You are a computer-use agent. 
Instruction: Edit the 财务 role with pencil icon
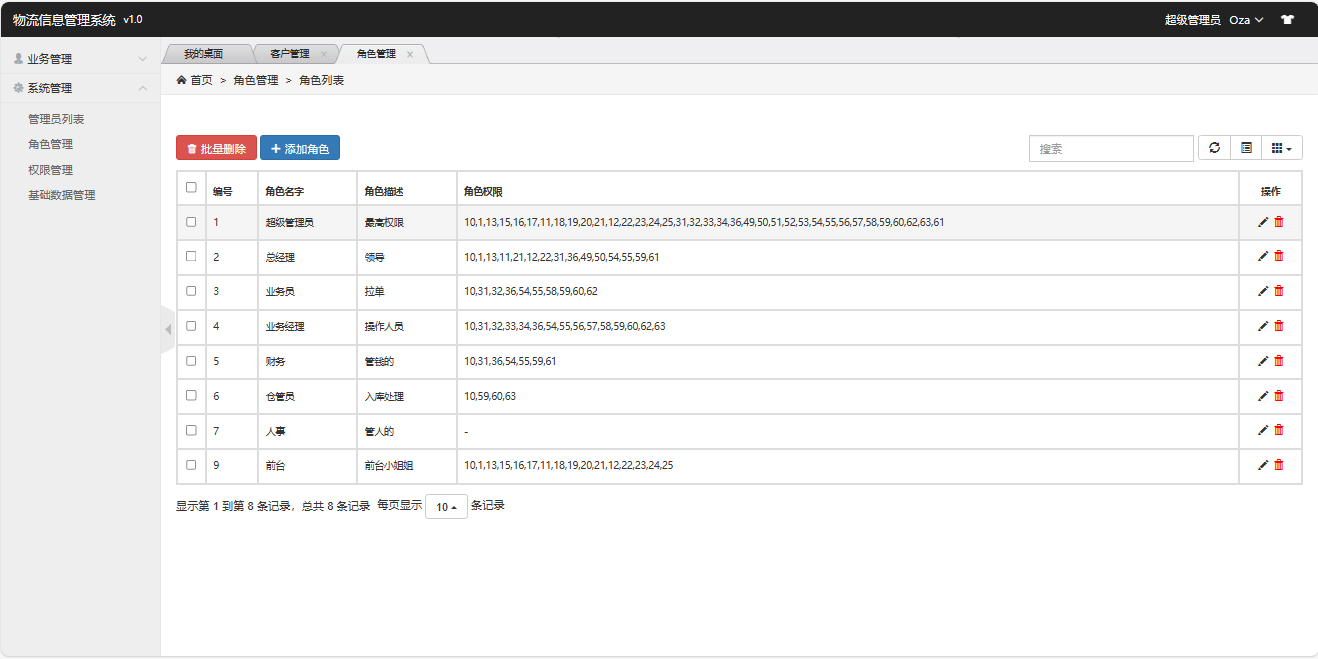1263,361
